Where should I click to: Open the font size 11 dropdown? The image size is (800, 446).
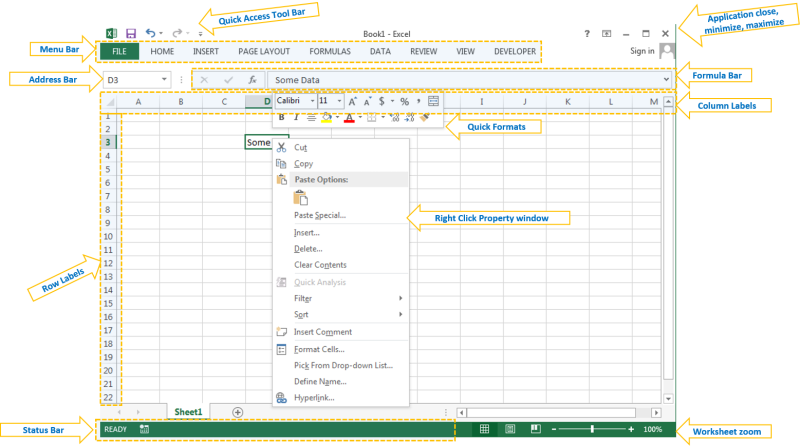pos(339,101)
